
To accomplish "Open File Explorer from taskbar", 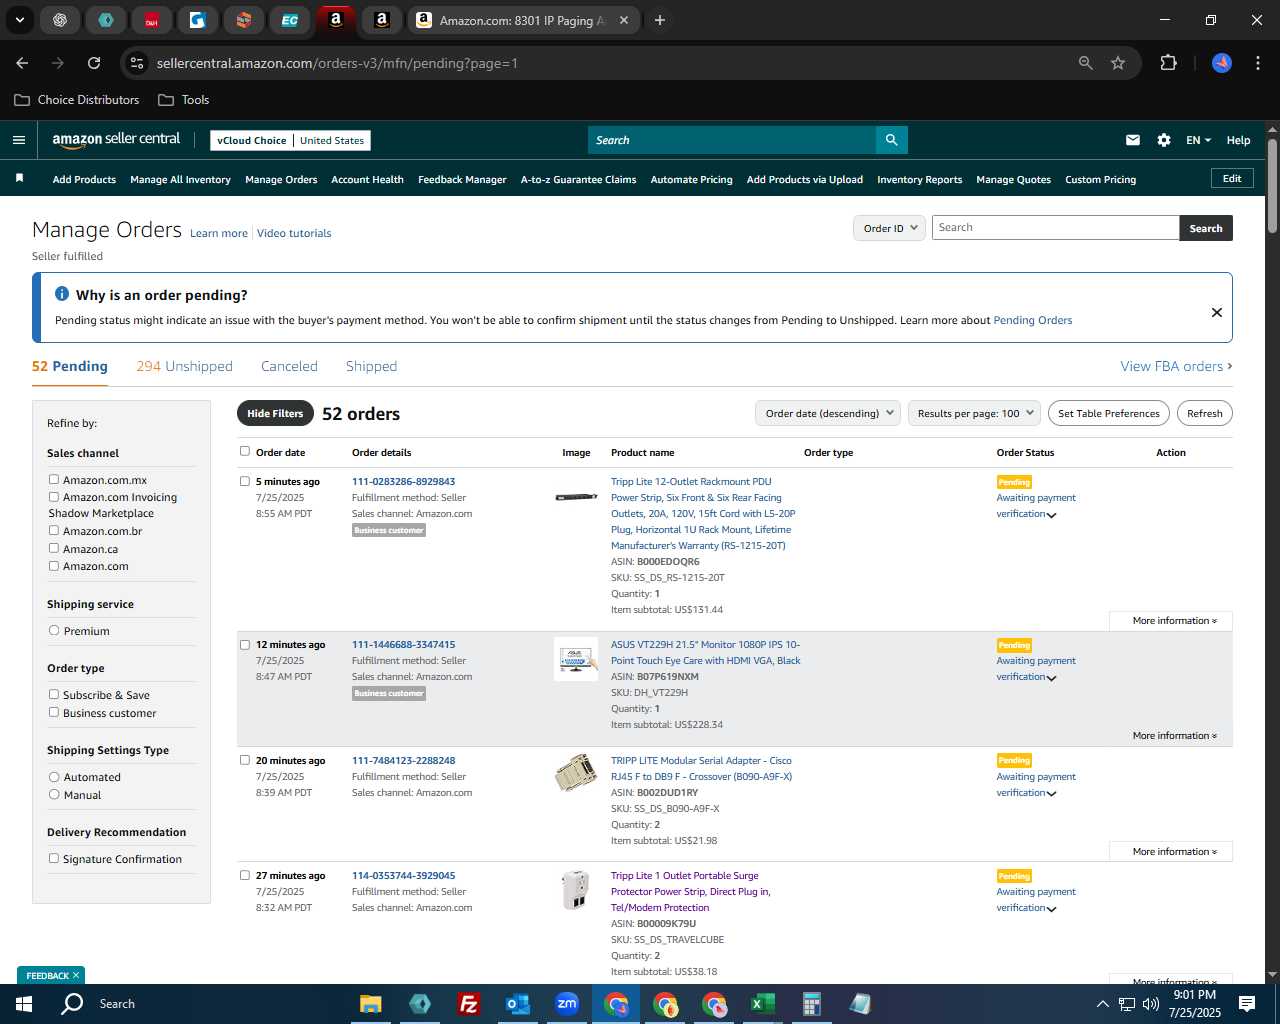I will [x=371, y=1004].
